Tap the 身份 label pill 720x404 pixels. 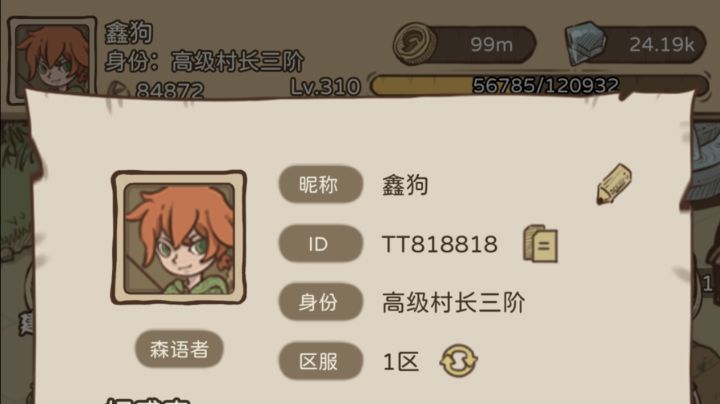point(321,302)
